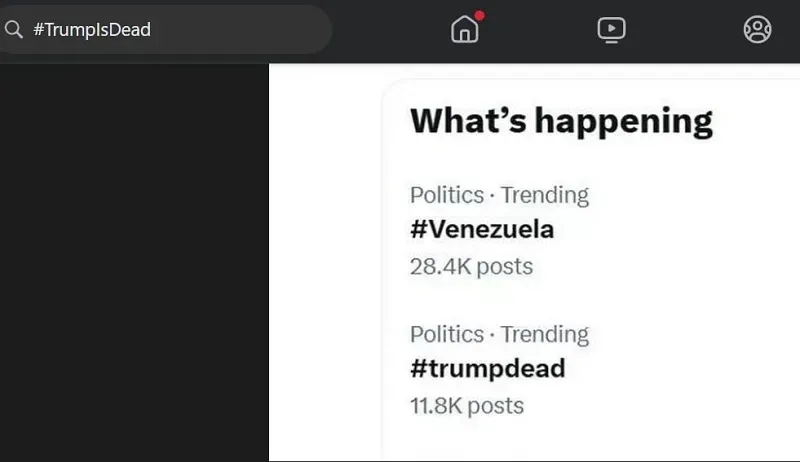Click the 11.8K posts count
Image resolution: width=800 pixels, height=462 pixels.
pos(467,405)
